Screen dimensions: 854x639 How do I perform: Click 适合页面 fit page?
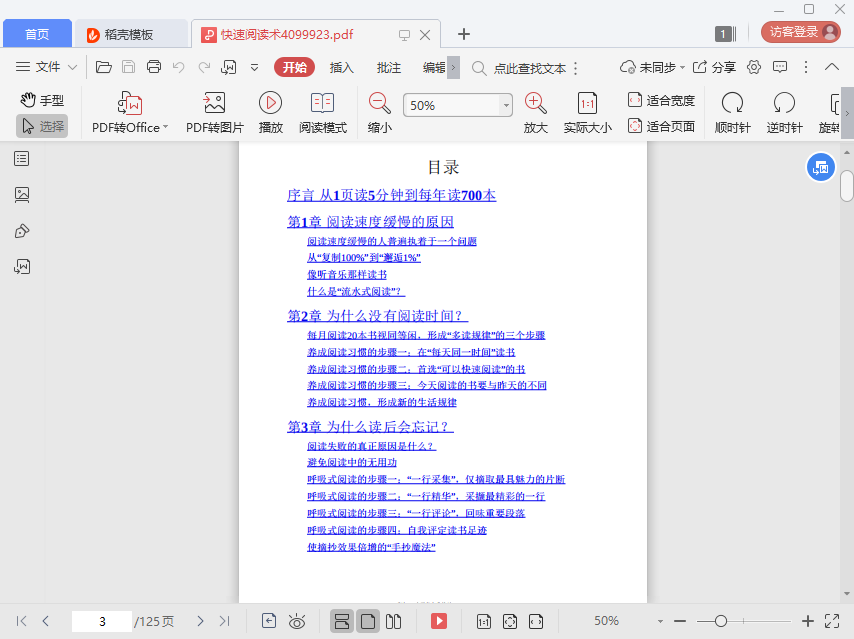click(x=661, y=126)
